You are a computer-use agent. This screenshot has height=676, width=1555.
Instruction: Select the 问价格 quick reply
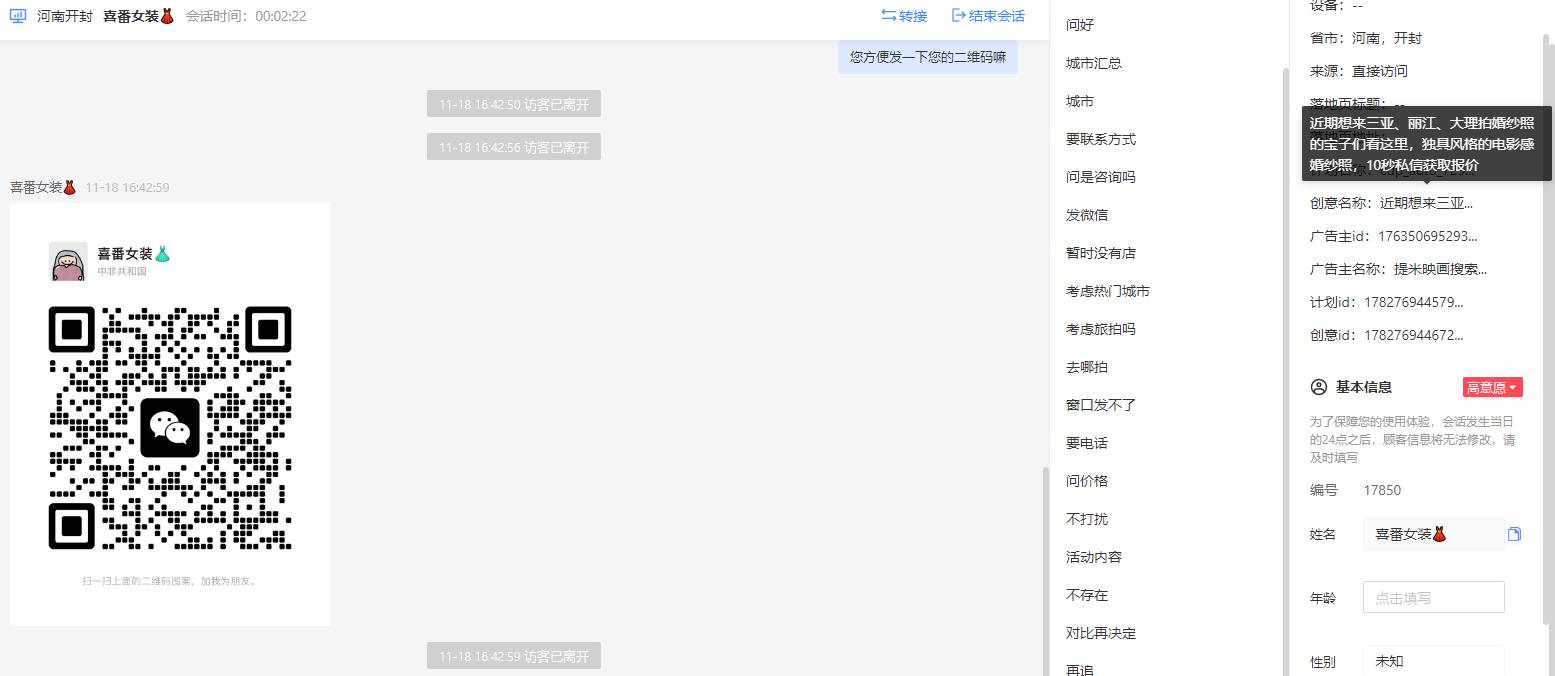tap(1087, 481)
